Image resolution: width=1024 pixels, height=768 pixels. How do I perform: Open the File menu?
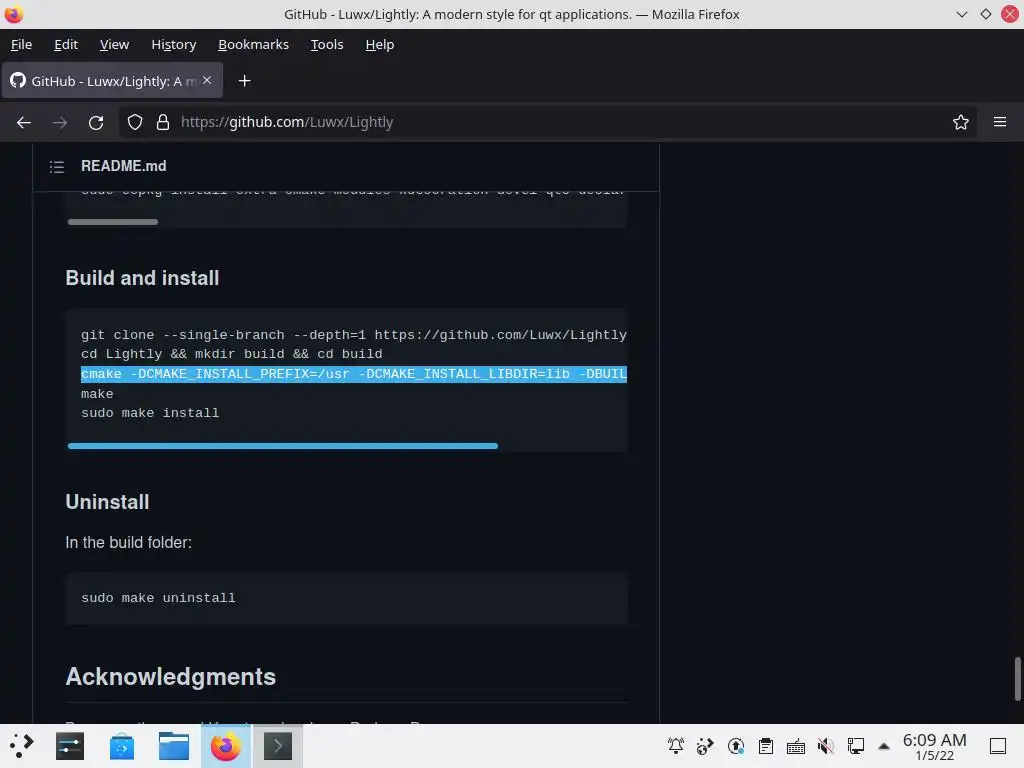point(22,44)
